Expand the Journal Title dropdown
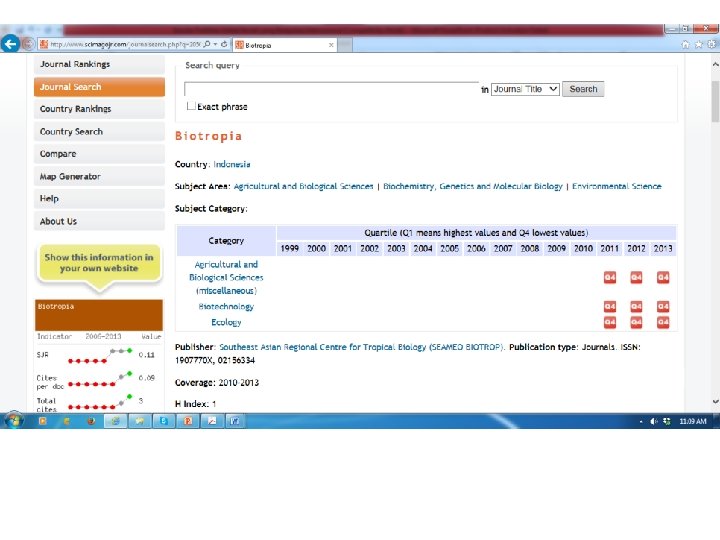This screenshot has height=540, width=720. [525, 89]
